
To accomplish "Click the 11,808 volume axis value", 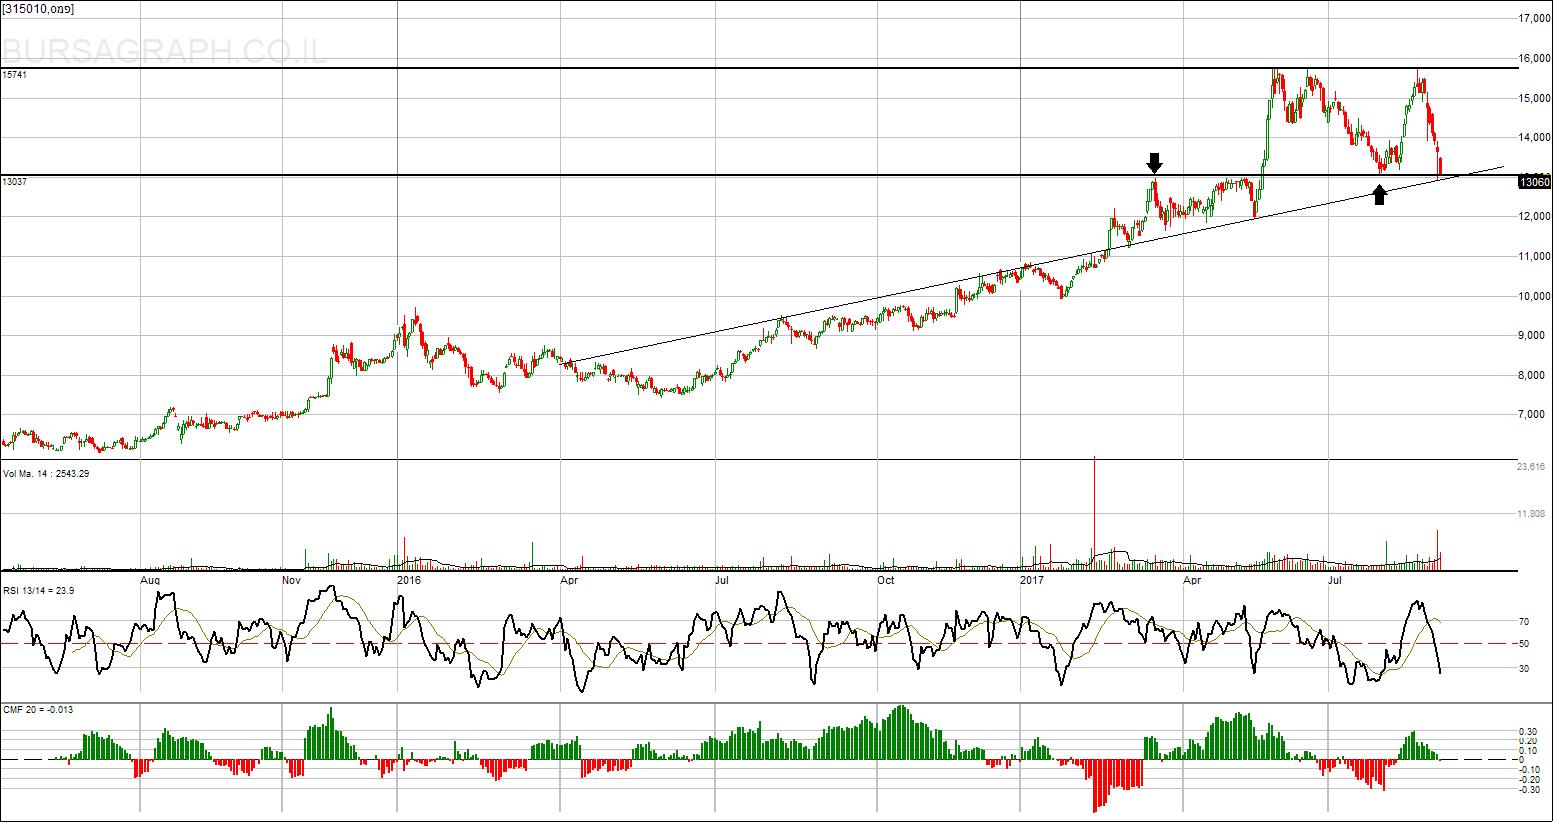I will coord(1532,514).
